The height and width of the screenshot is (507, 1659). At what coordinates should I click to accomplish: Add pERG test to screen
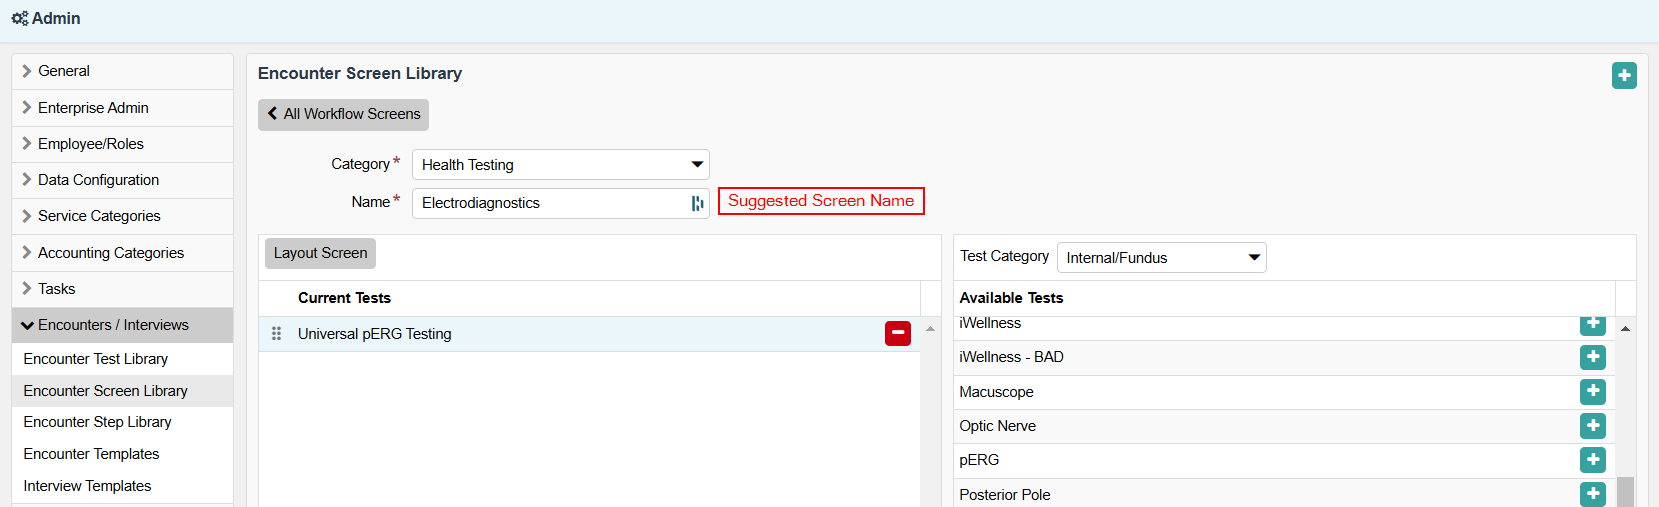(1592, 460)
